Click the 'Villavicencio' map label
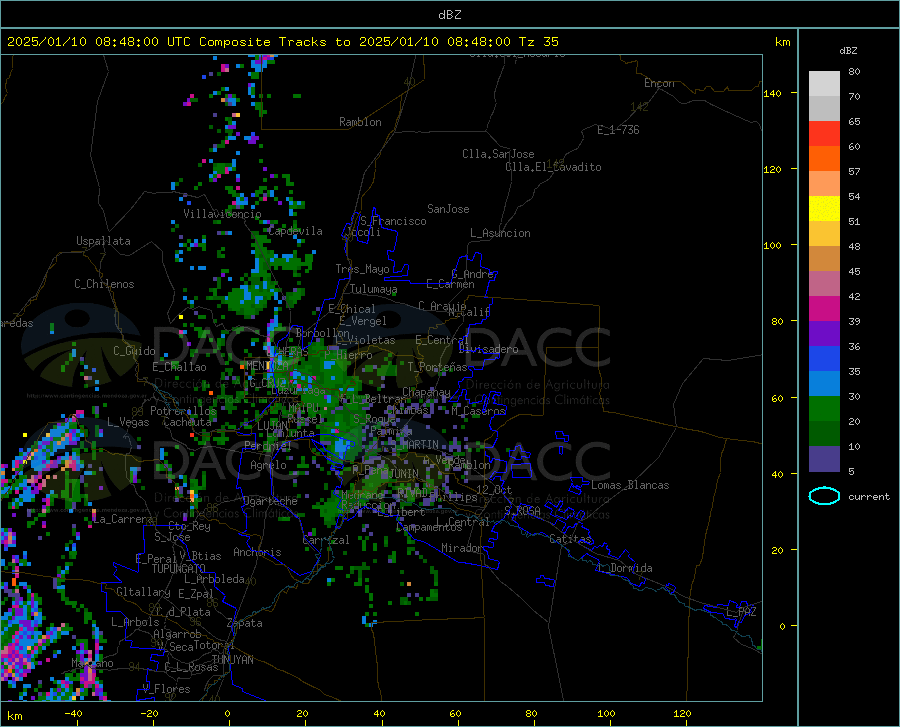The image size is (900, 727). pyautogui.click(x=222, y=214)
